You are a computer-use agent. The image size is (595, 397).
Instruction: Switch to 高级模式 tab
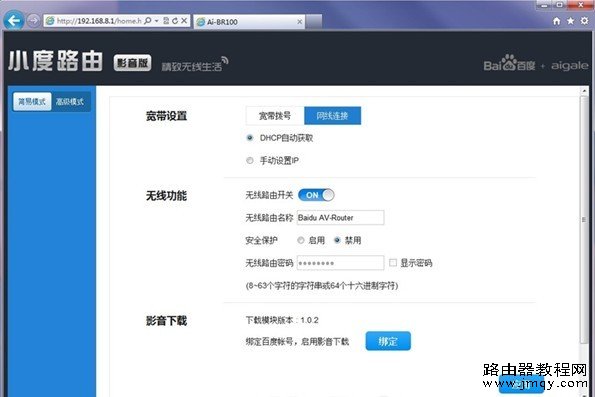coord(70,101)
